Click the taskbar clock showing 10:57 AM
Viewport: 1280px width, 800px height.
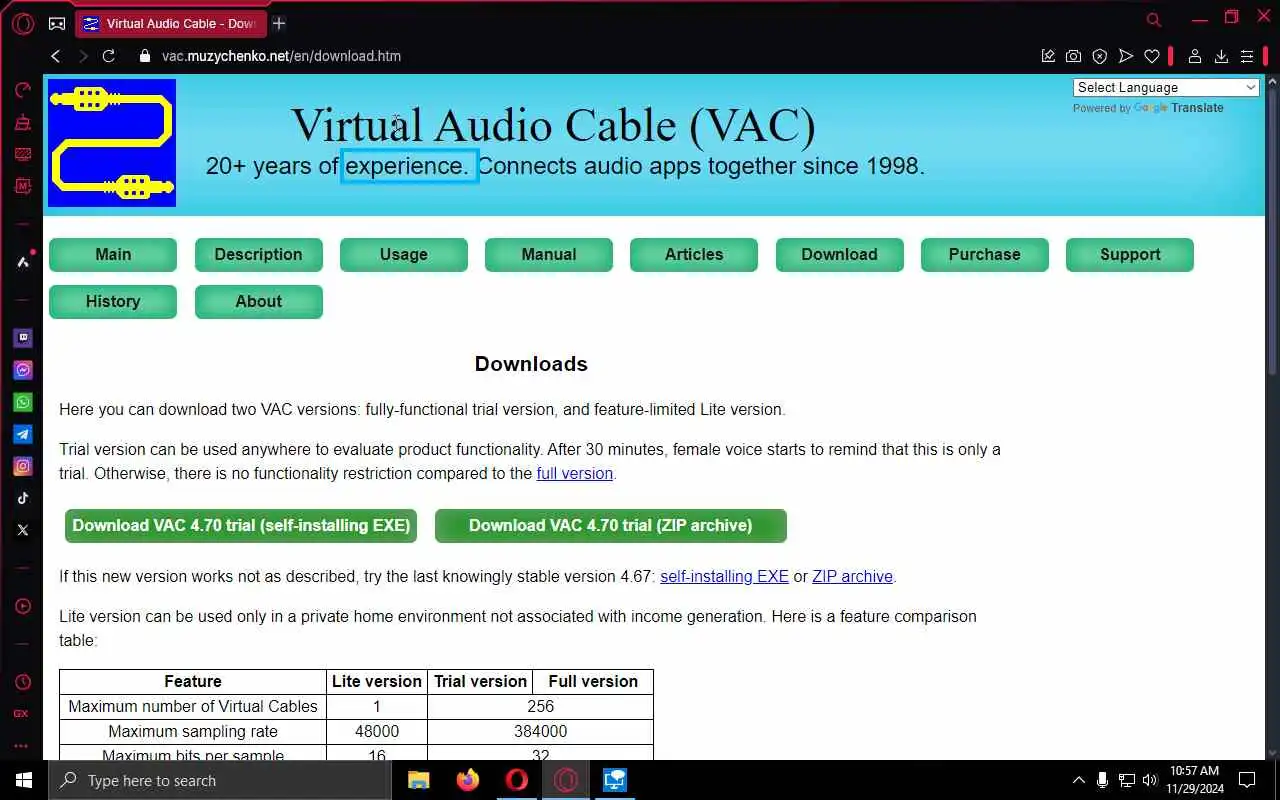click(x=1195, y=780)
